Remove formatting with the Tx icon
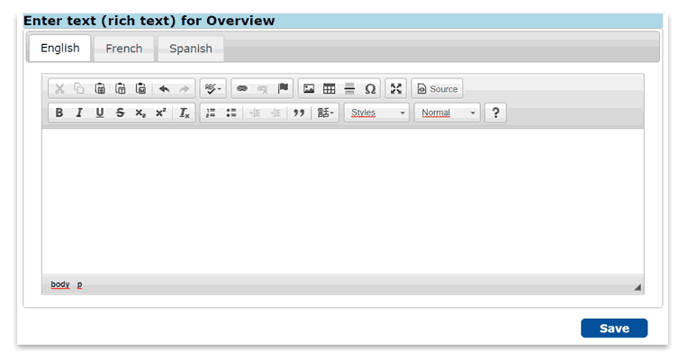This screenshot has width=688, height=360. (184, 113)
